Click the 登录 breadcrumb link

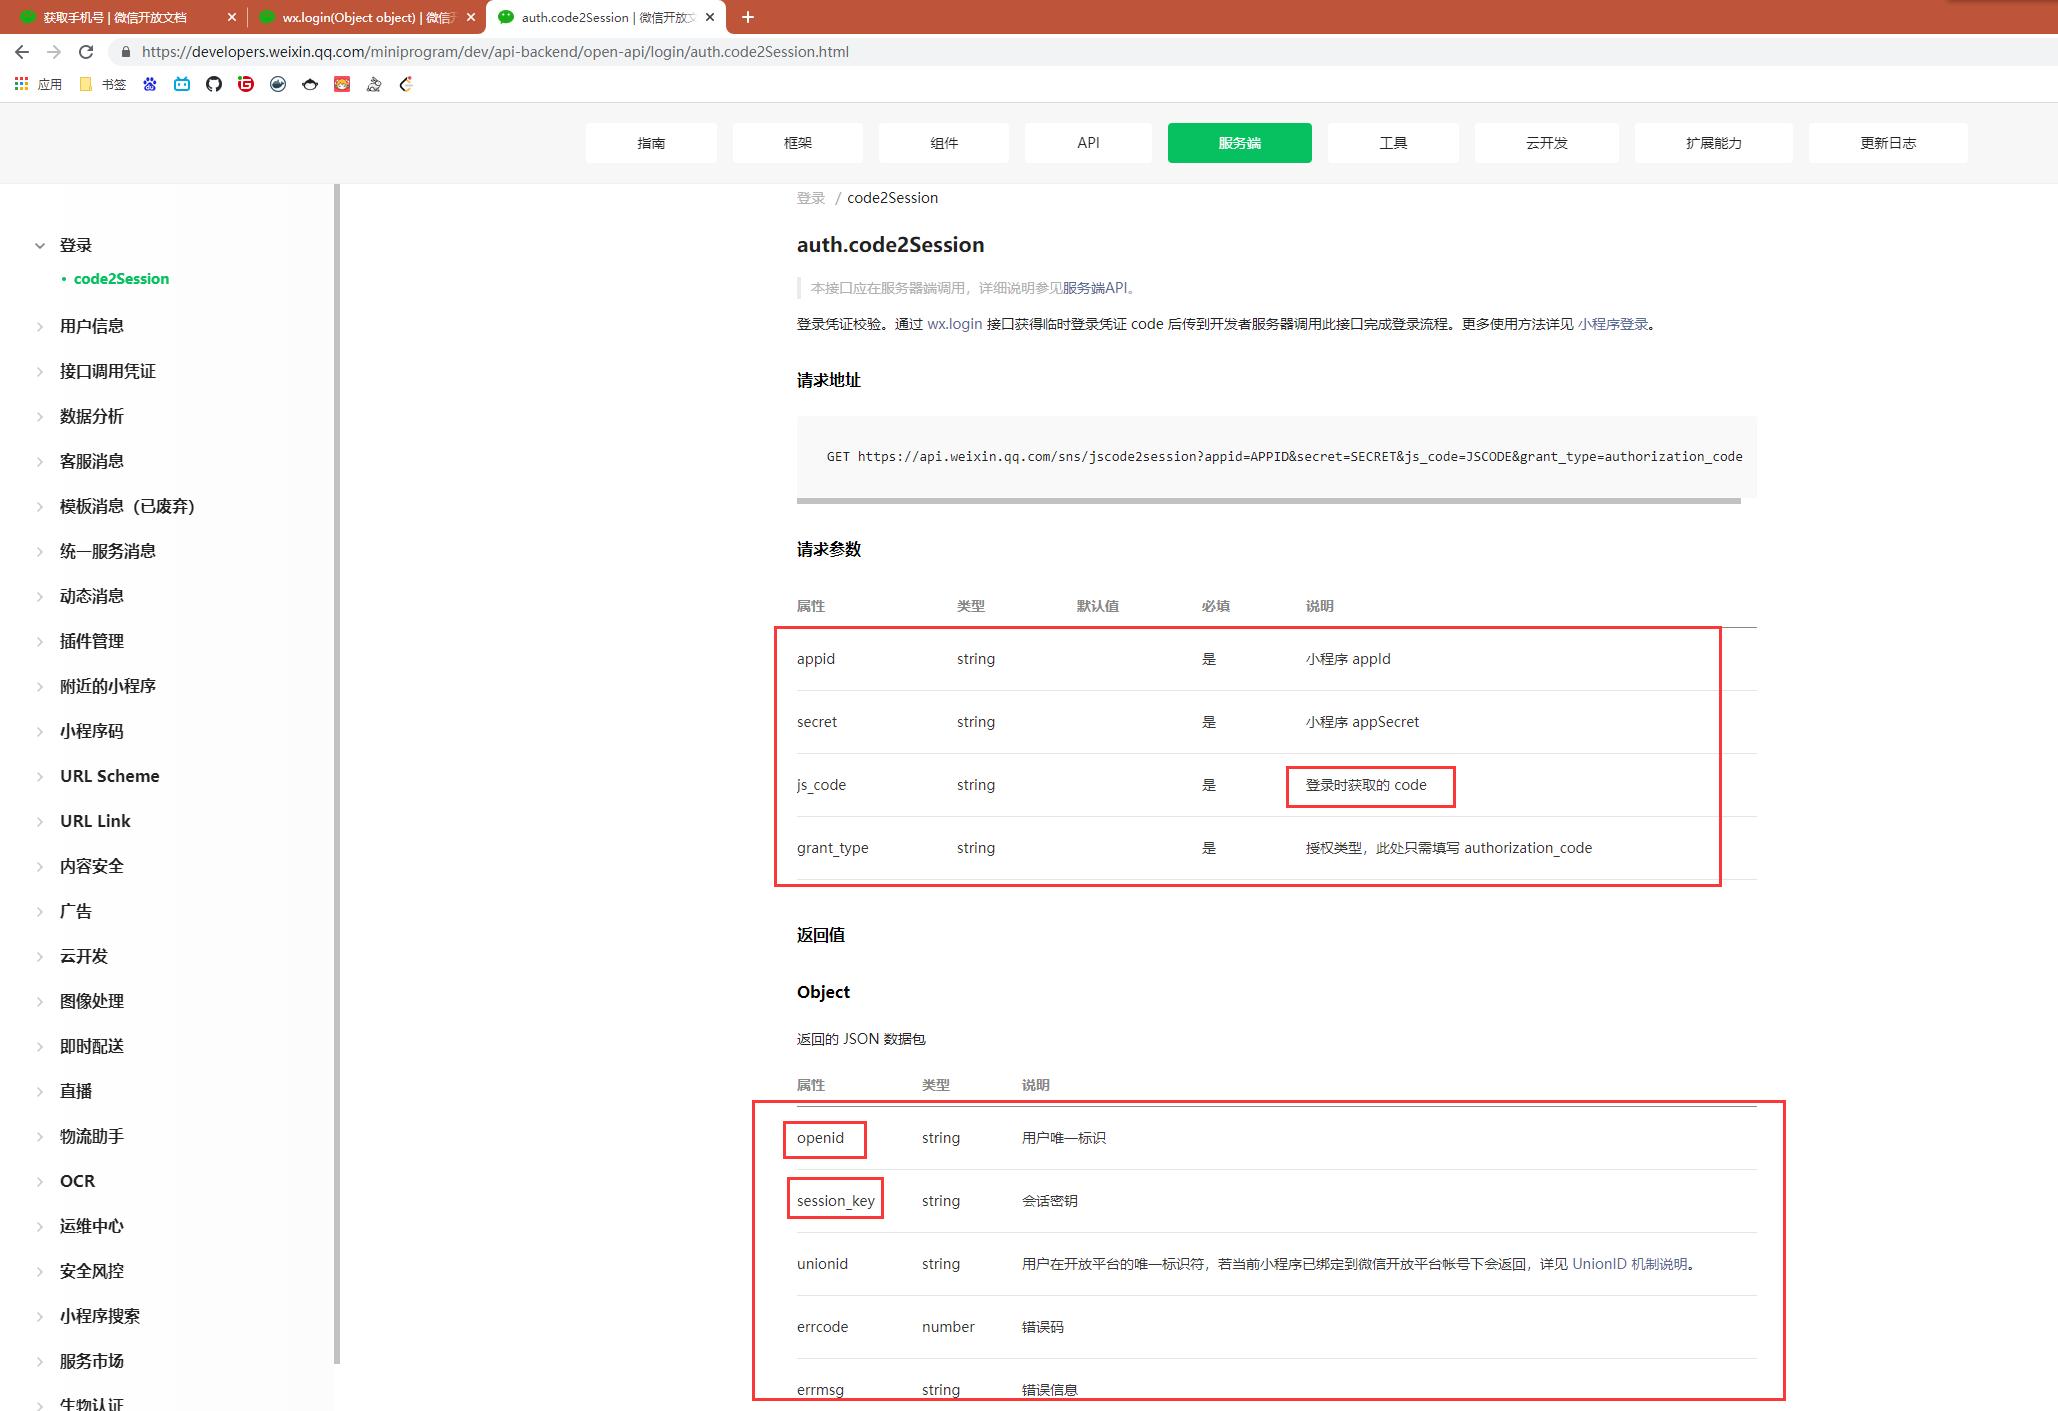tap(811, 198)
